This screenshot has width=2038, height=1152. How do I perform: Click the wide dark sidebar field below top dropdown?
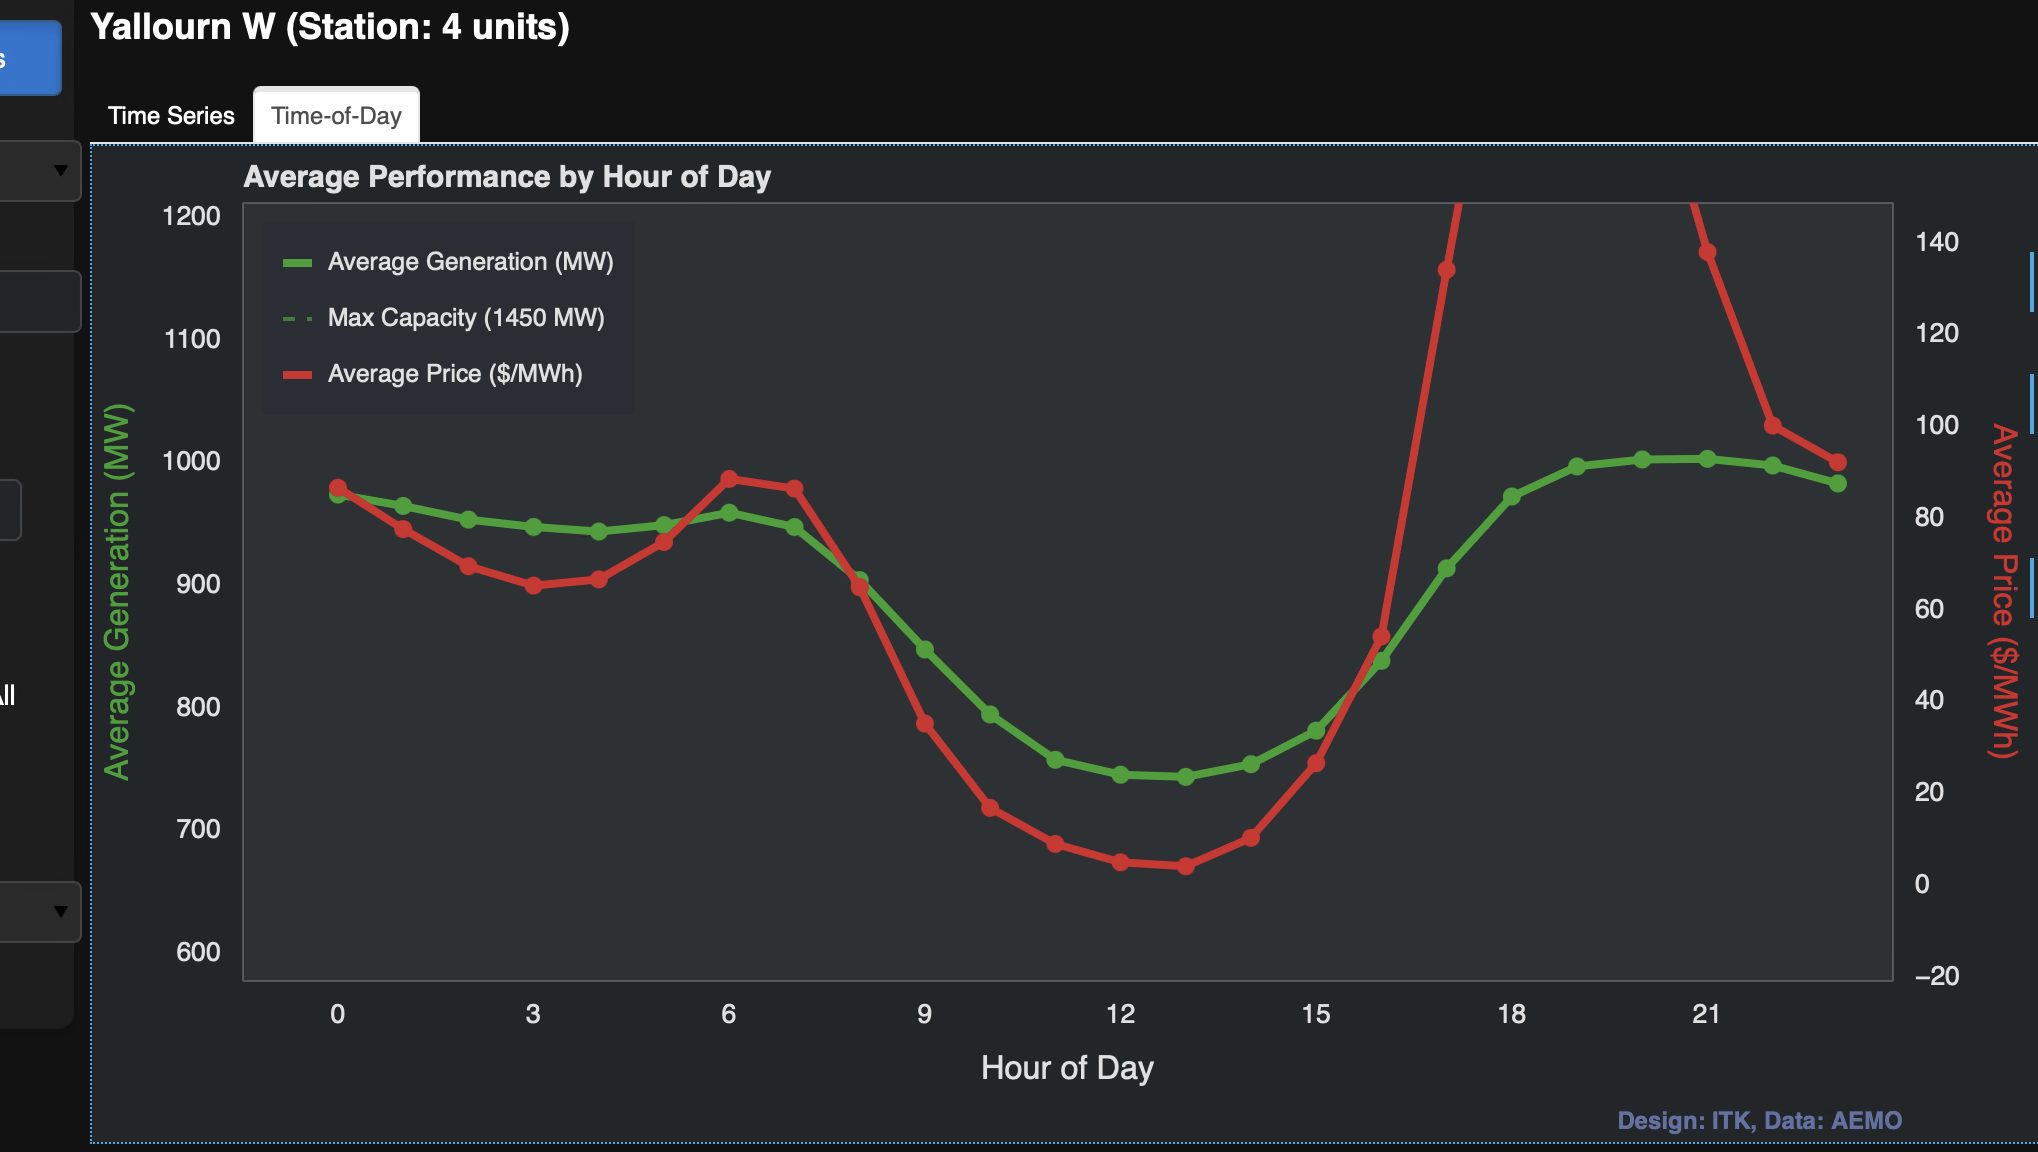click(38, 301)
